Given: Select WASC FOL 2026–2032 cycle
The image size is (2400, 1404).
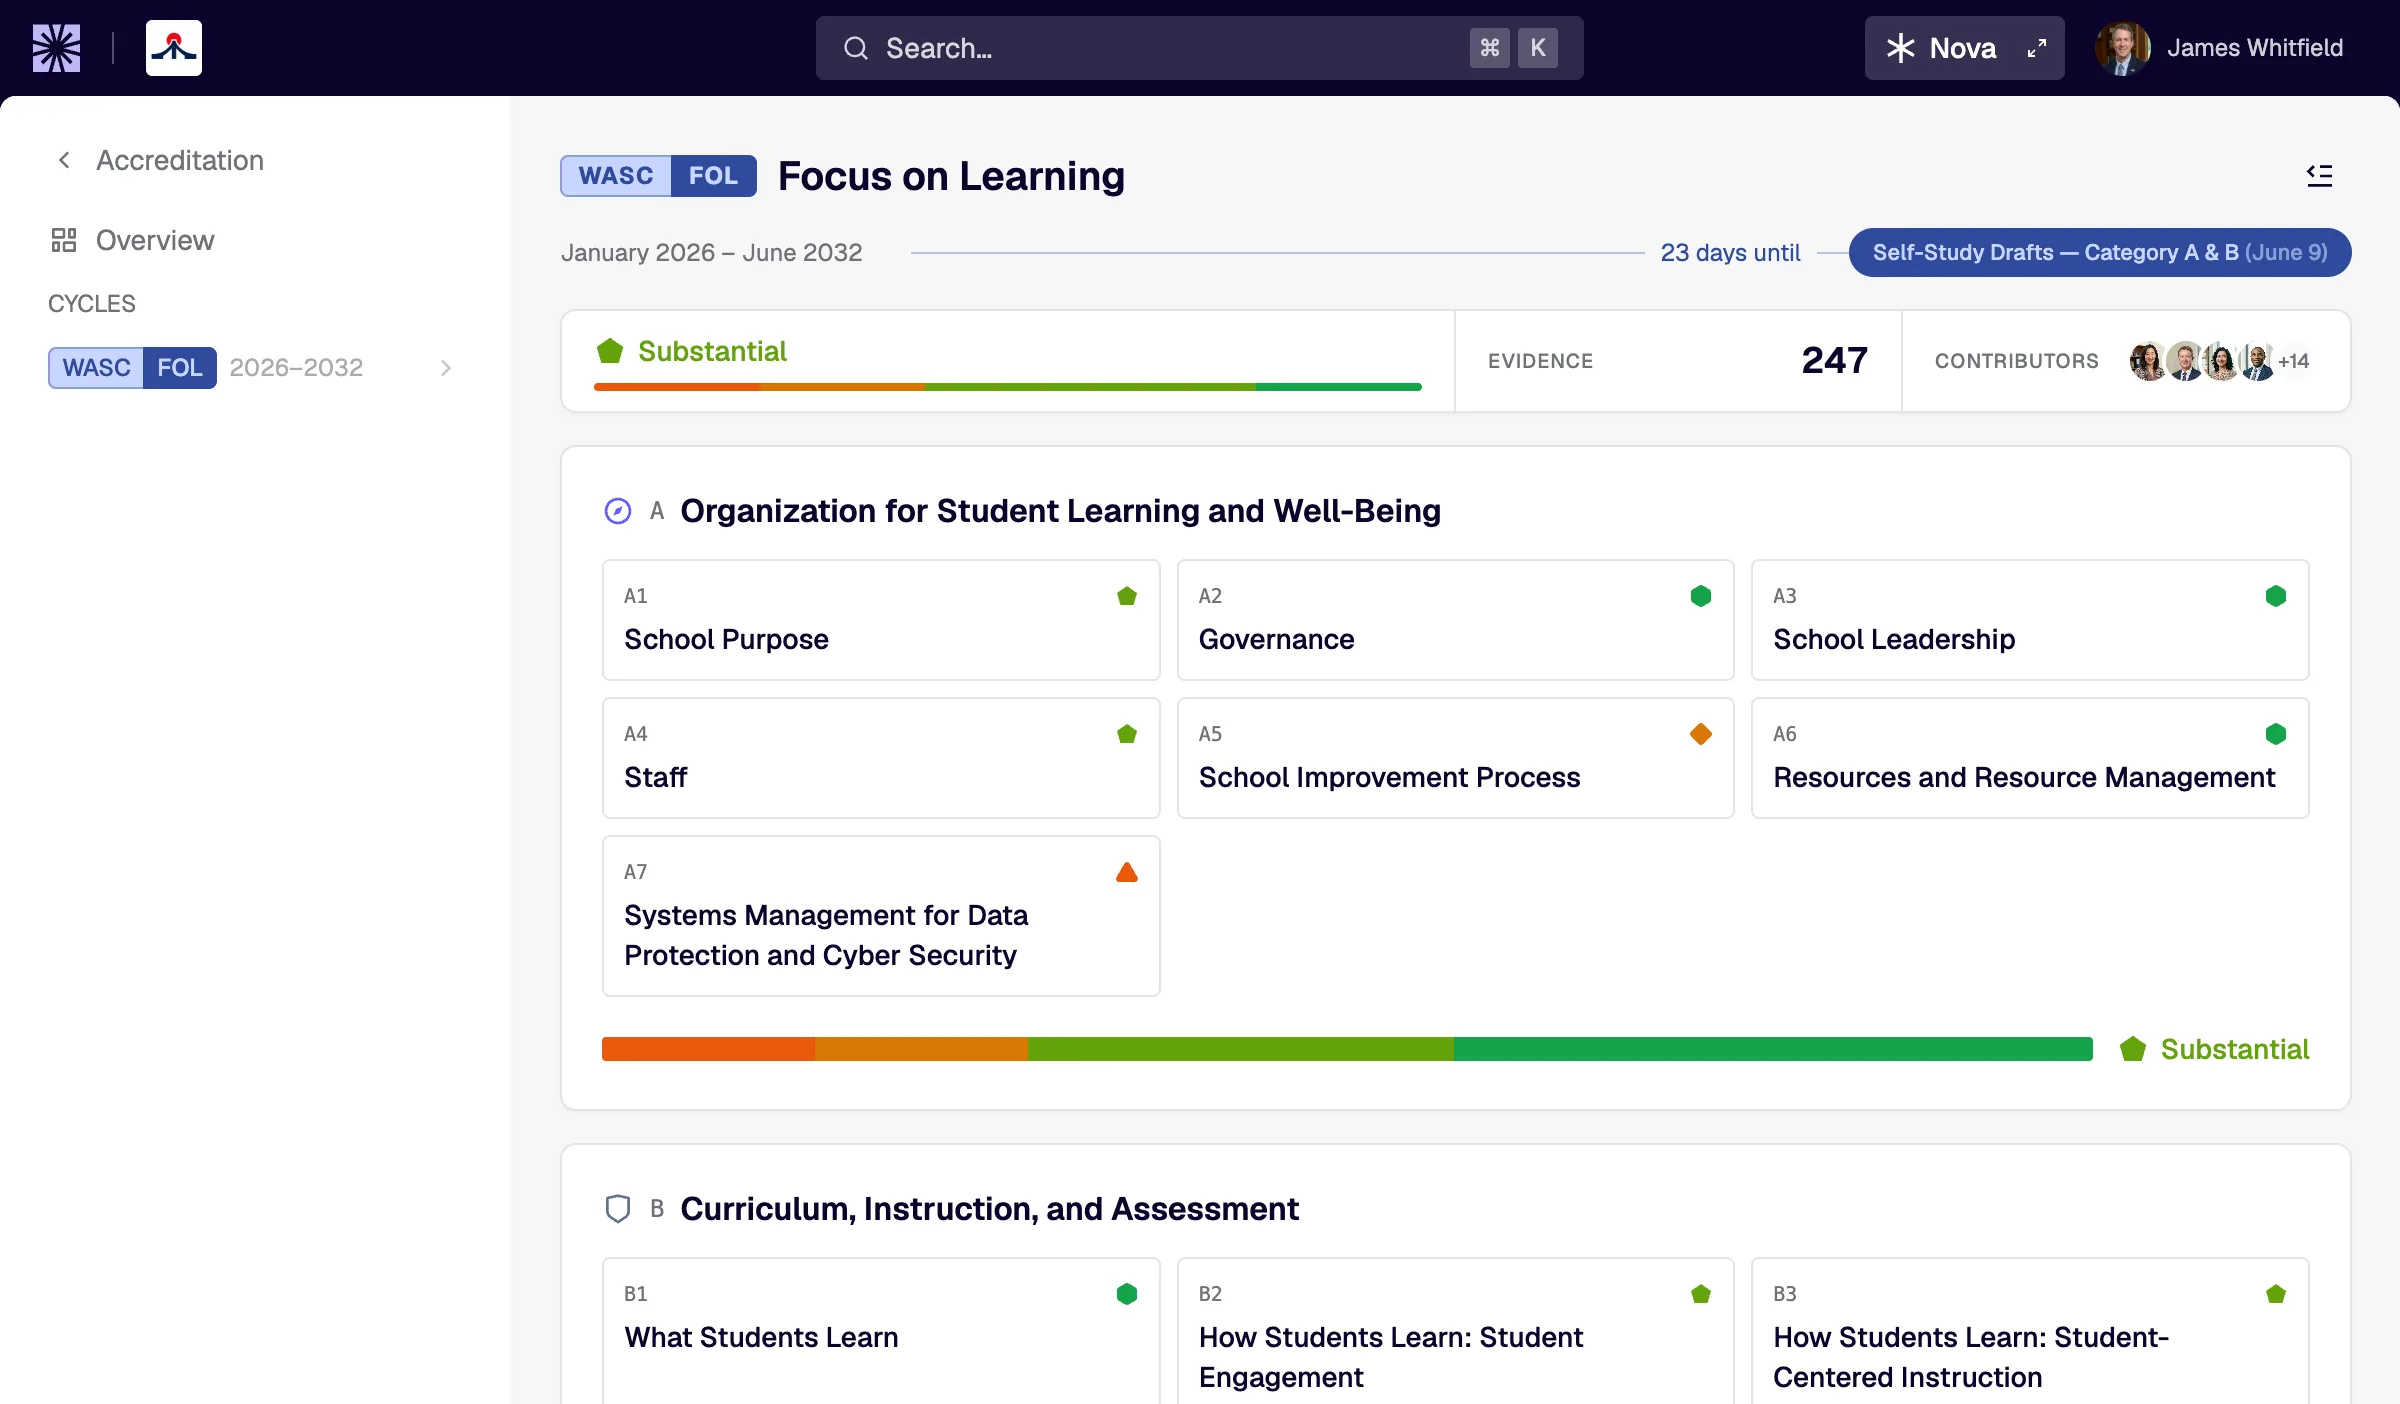Looking at the screenshot, I should [x=250, y=368].
